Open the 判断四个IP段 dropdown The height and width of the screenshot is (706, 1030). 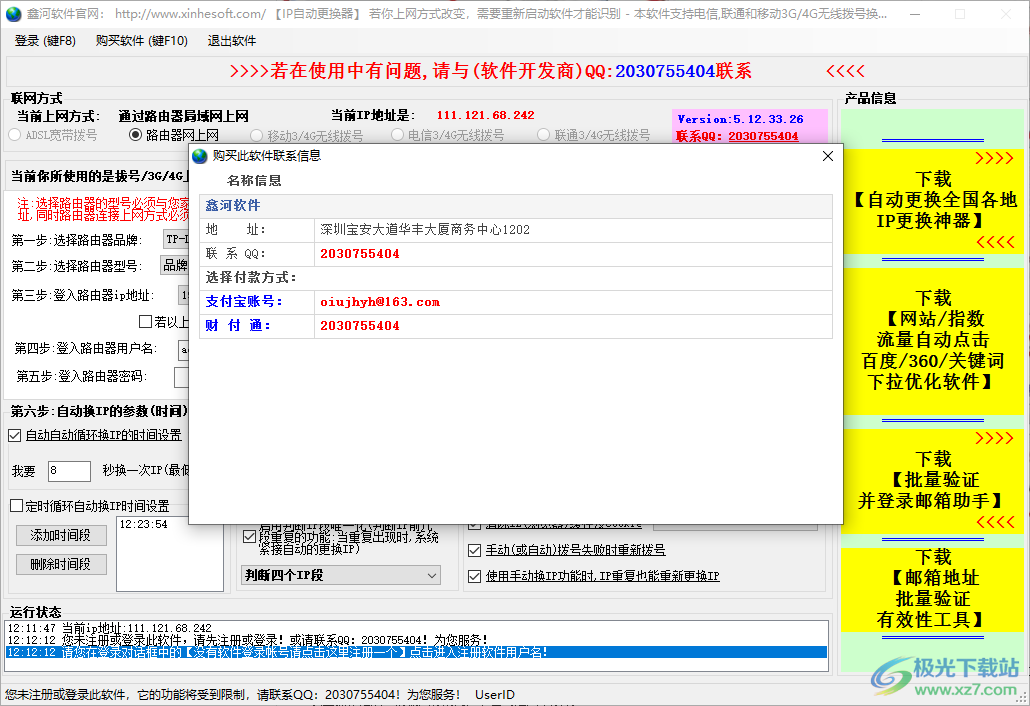pyautogui.click(x=340, y=575)
